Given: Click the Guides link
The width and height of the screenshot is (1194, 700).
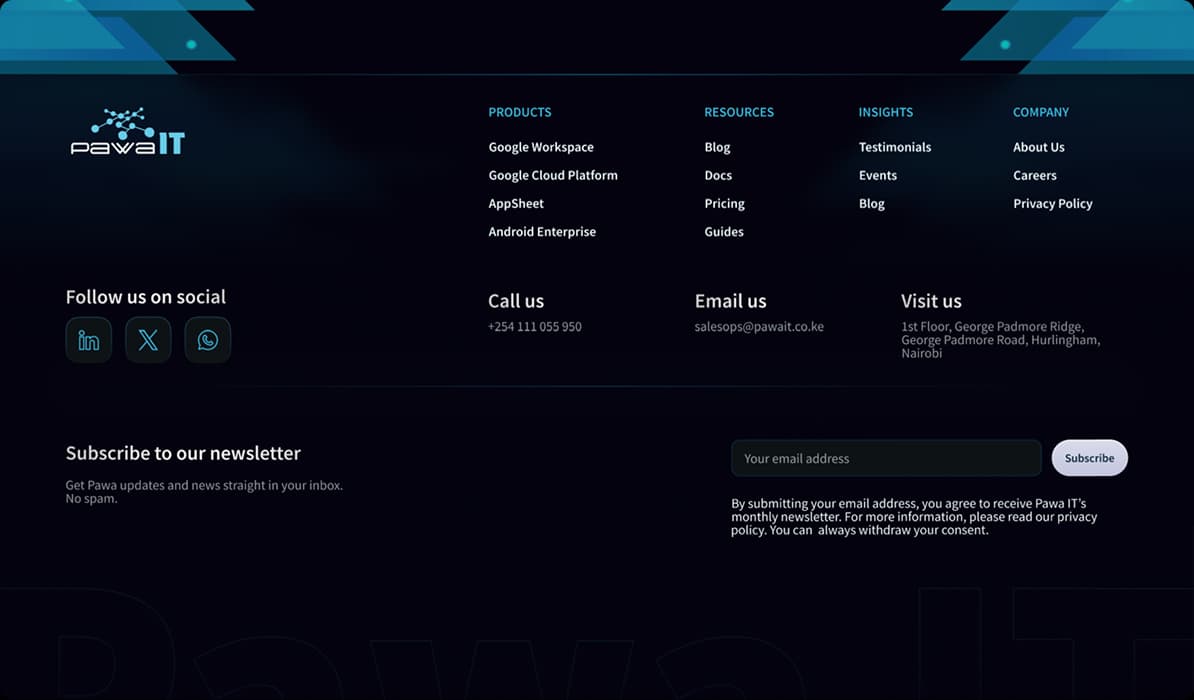Looking at the screenshot, I should tap(723, 231).
